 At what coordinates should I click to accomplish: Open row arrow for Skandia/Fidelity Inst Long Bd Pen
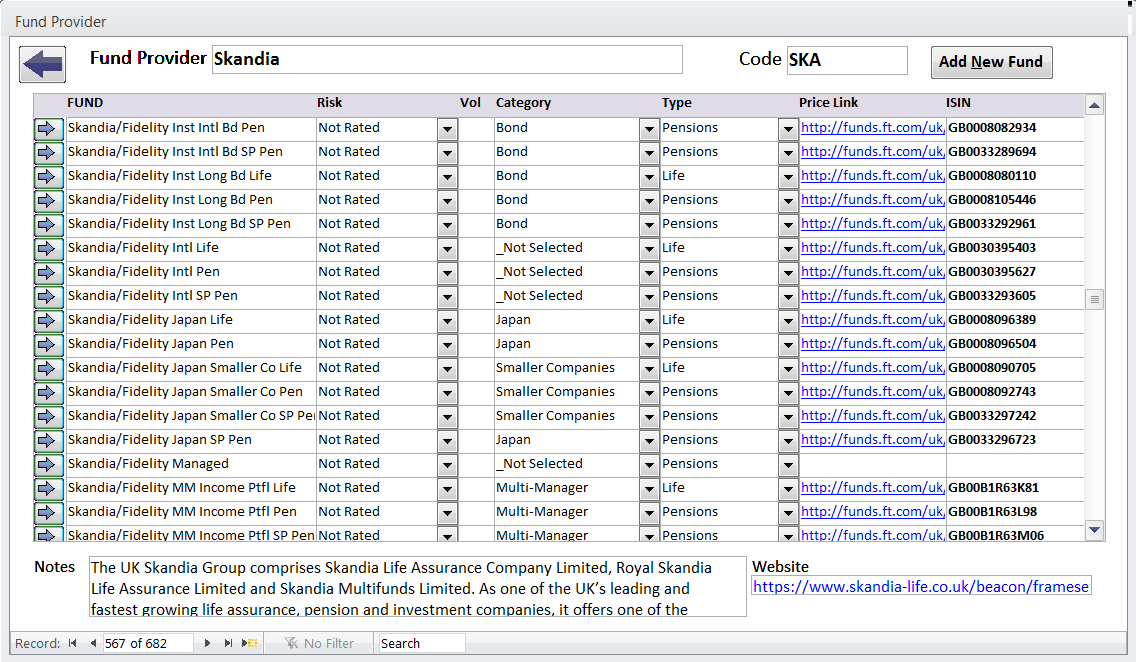49,201
